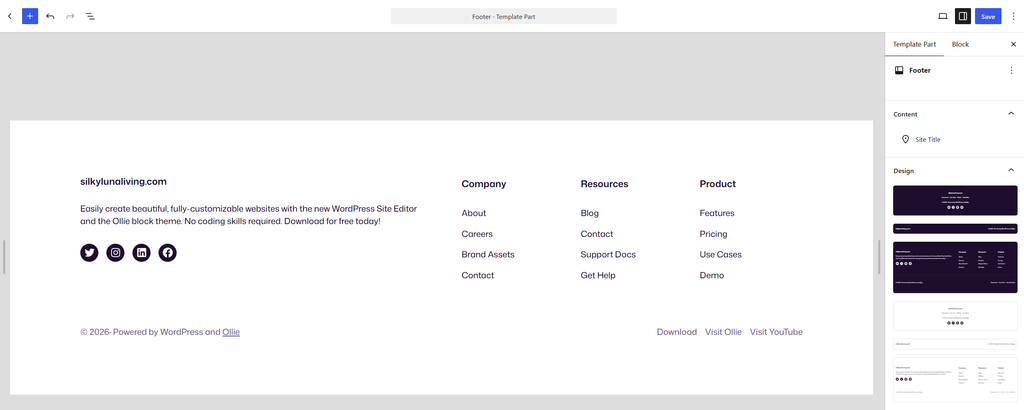Screen dimensions: 1024x410
Task: Click the Demo link
Action: click(x=712, y=276)
